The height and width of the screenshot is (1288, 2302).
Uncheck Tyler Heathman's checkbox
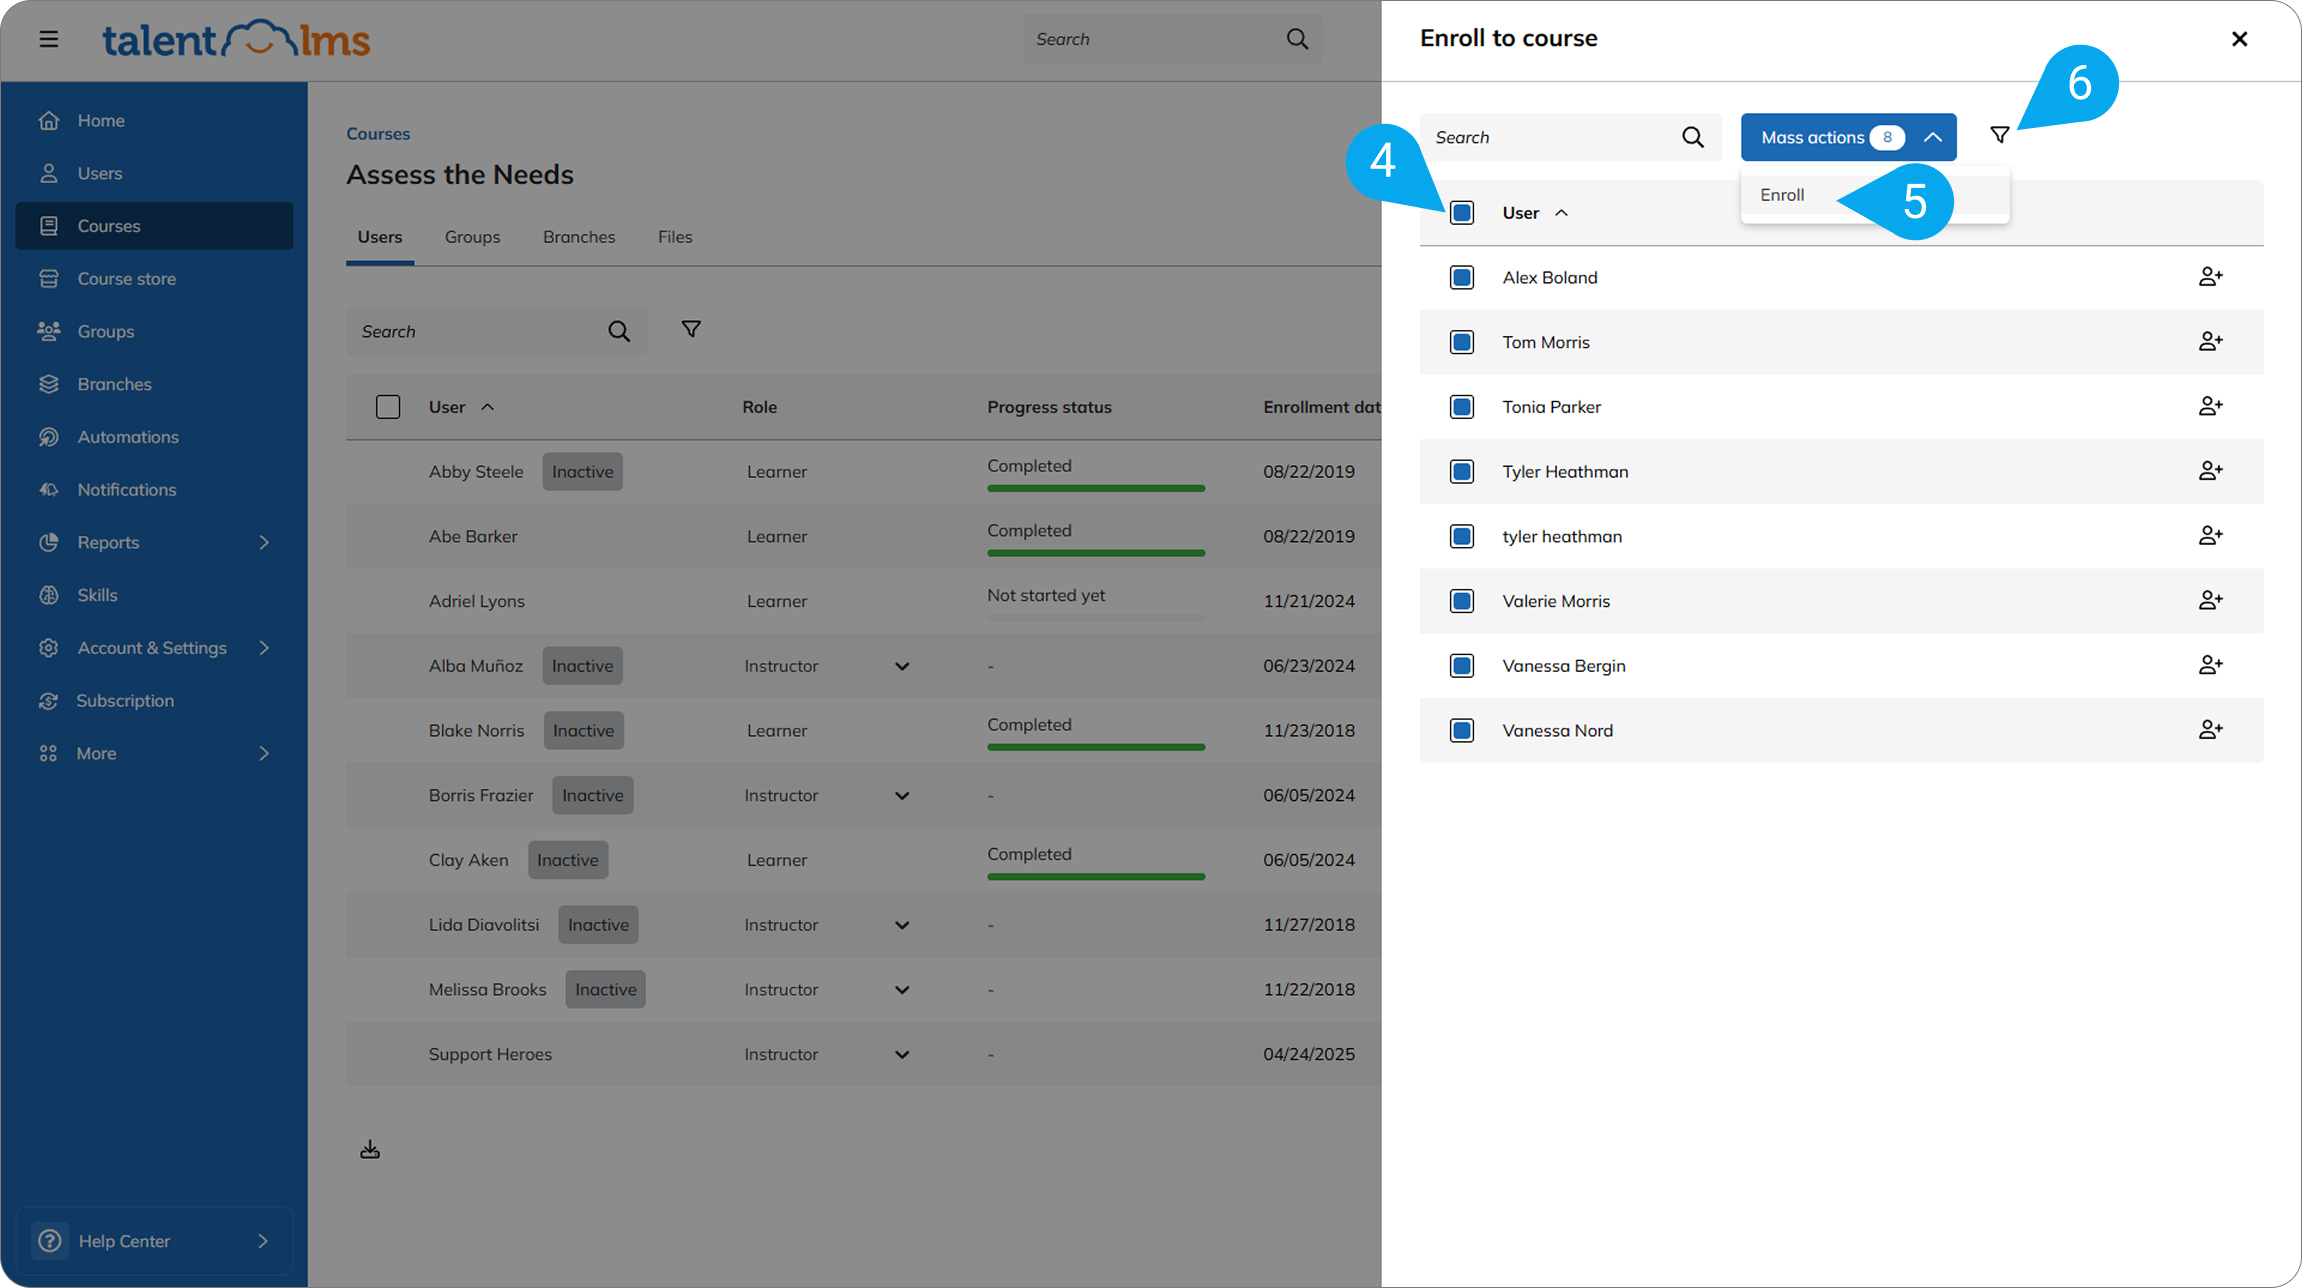point(1462,471)
